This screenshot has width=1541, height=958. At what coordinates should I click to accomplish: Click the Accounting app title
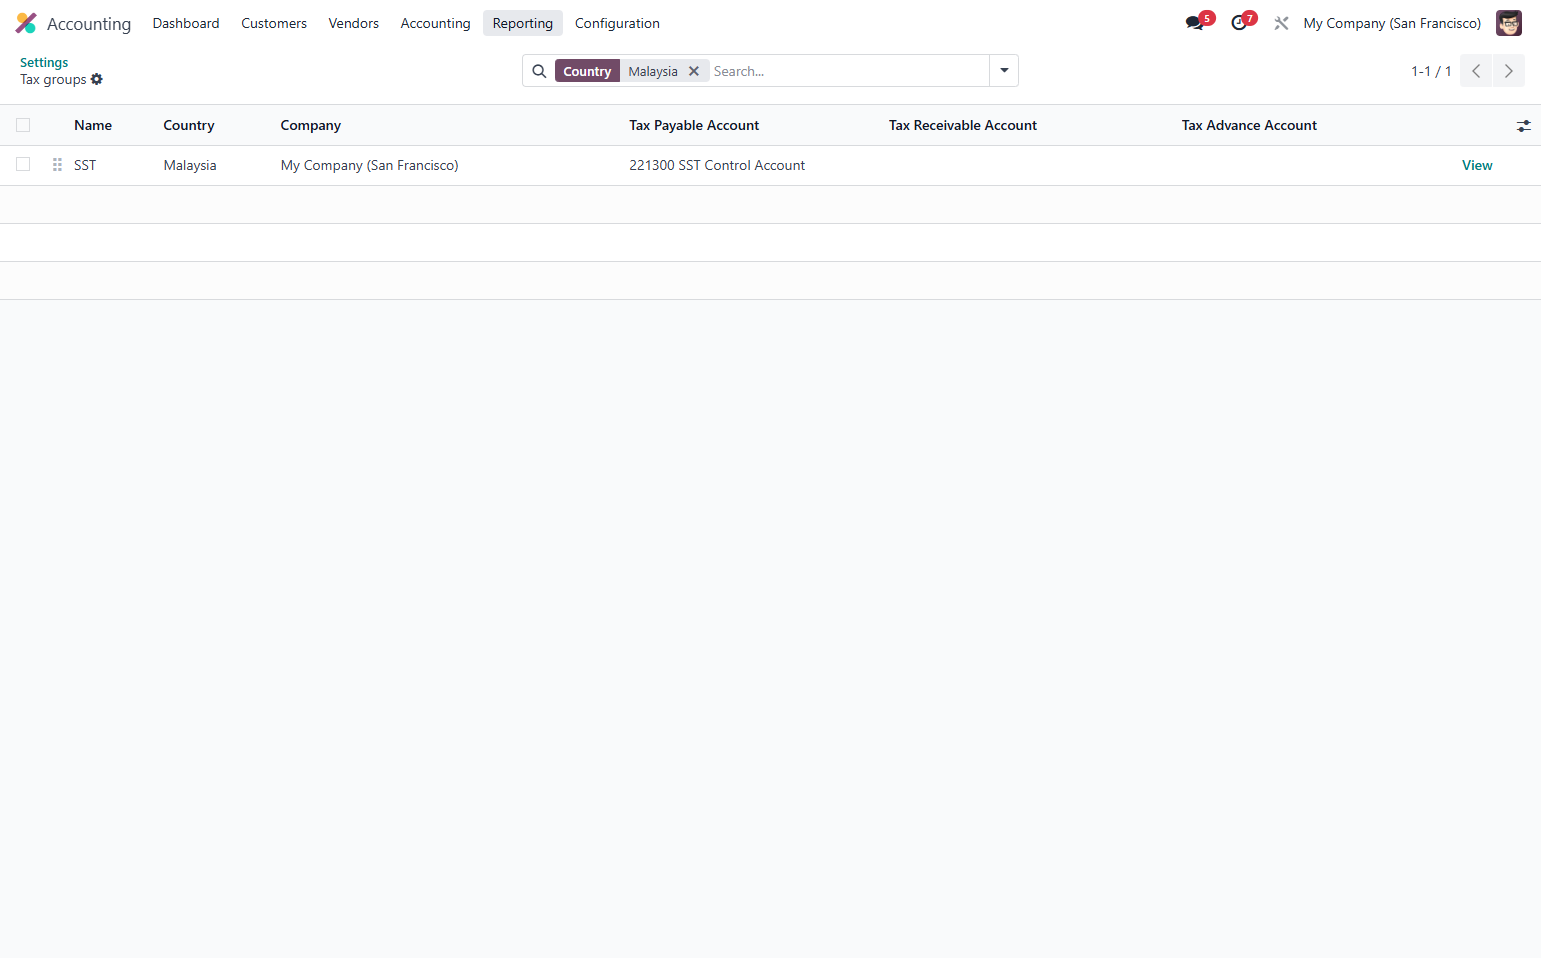click(x=89, y=23)
